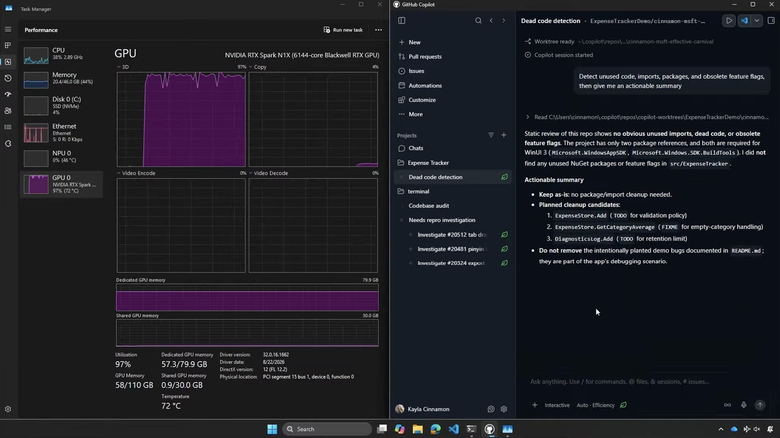Screen dimensions: 780x438
Task: Toggle the GitHub Copilot sidebar panel
Action: 401,20
